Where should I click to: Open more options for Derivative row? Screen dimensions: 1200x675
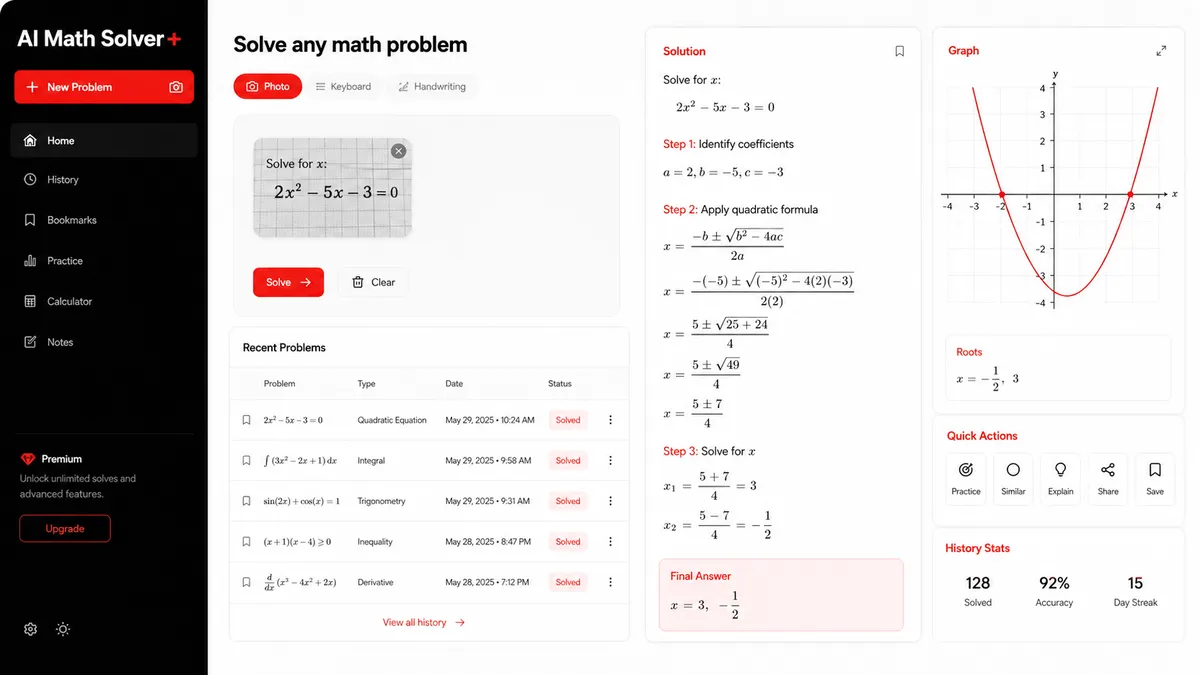(x=611, y=582)
